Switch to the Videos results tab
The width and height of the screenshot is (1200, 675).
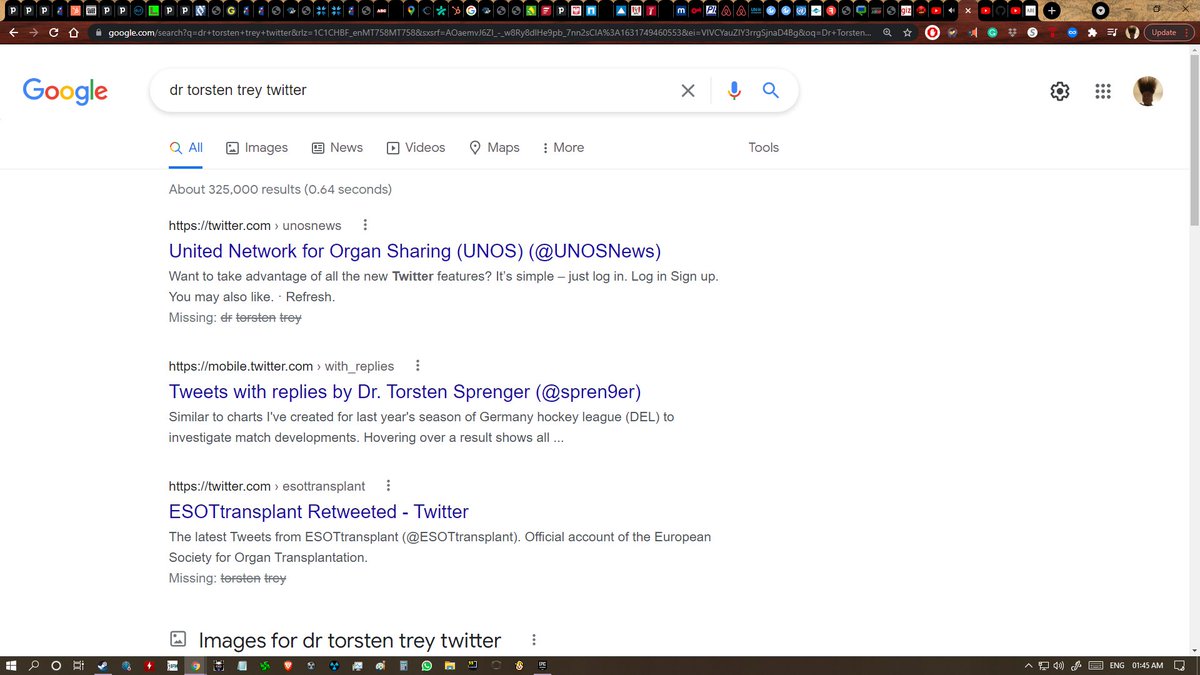coord(416,147)
